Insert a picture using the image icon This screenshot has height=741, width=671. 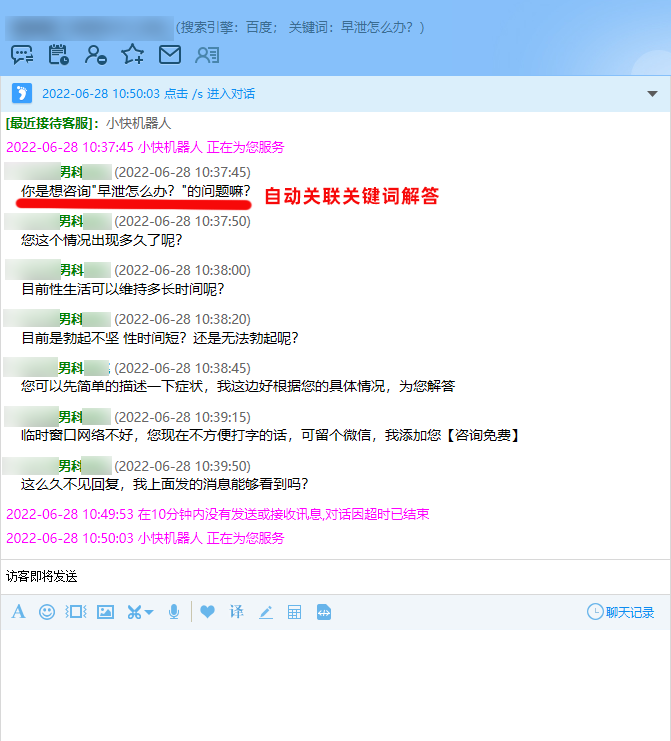coord(105,612)
